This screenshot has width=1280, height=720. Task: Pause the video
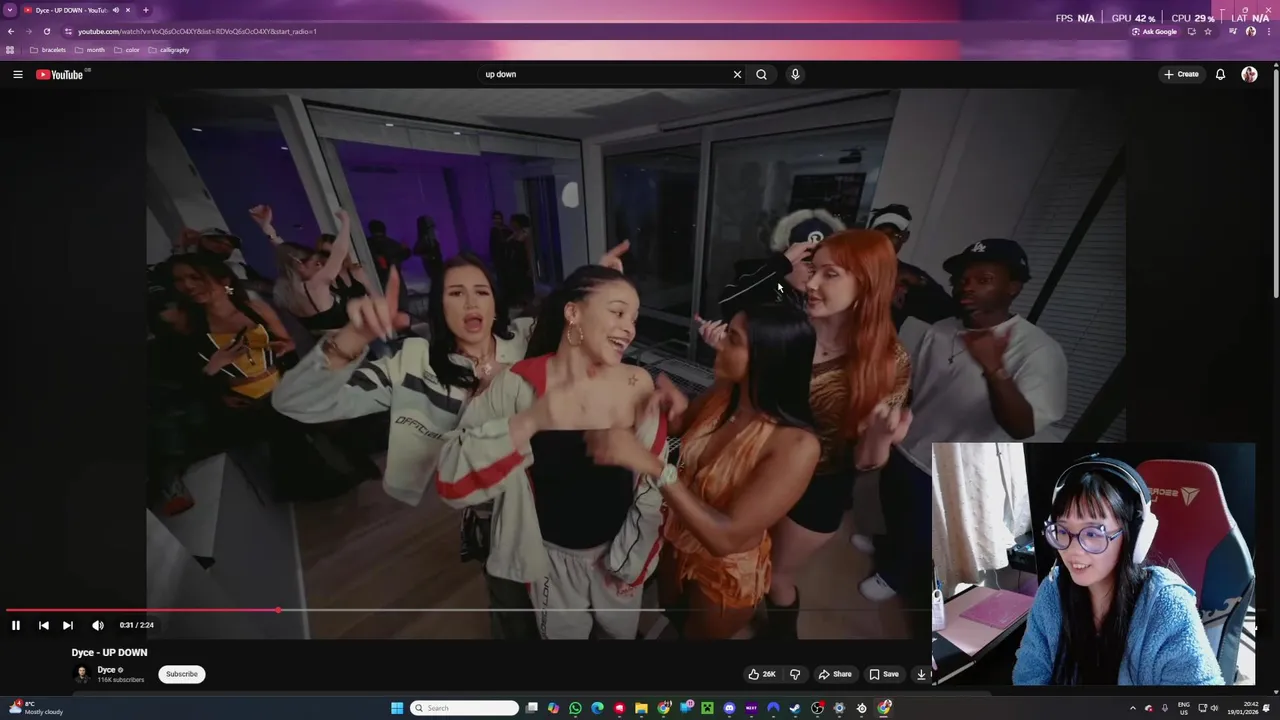[x=16, y=625]
